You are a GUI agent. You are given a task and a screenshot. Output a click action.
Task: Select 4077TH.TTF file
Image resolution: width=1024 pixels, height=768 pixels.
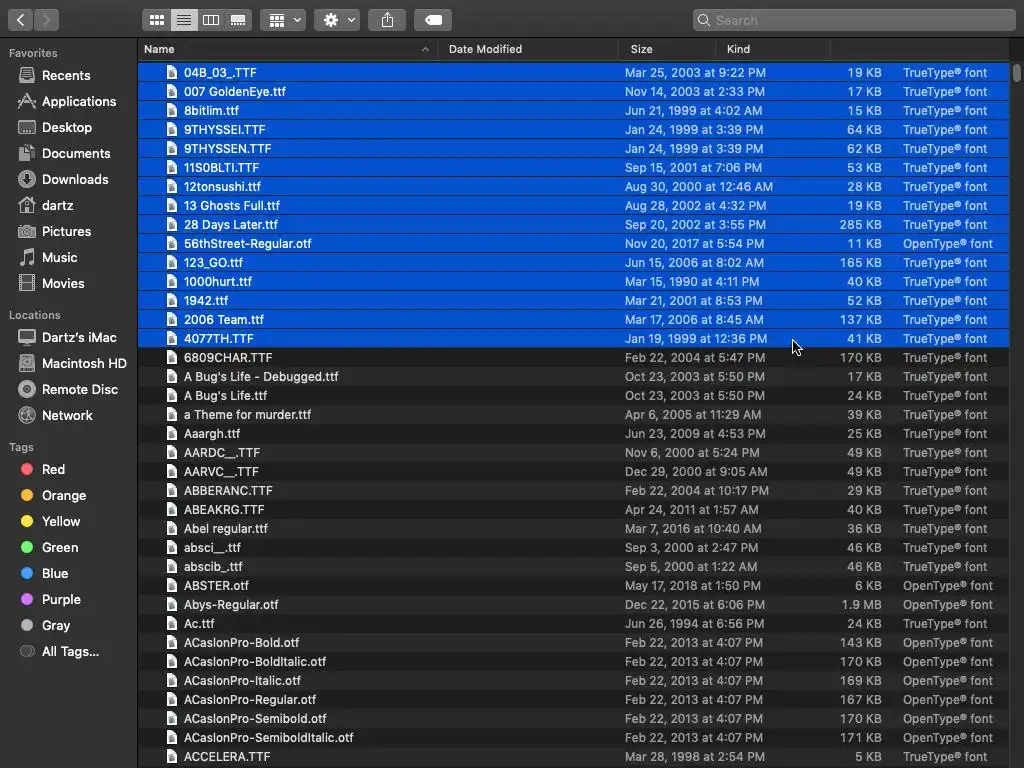click(x=573, y=338)
